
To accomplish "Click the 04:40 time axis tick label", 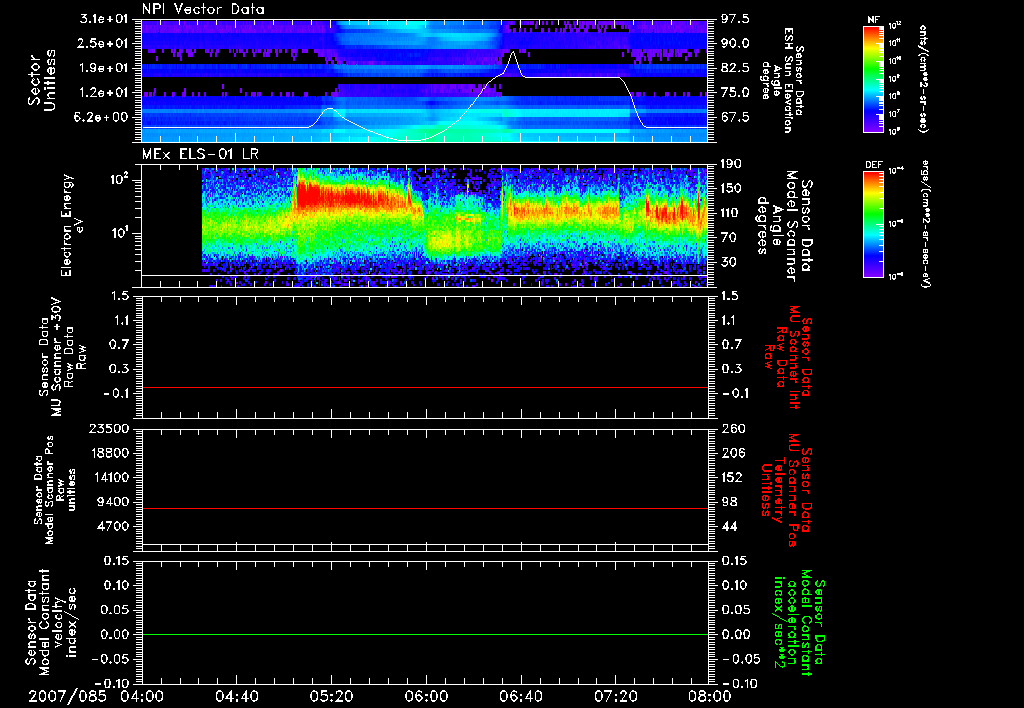I will [237, 696].
